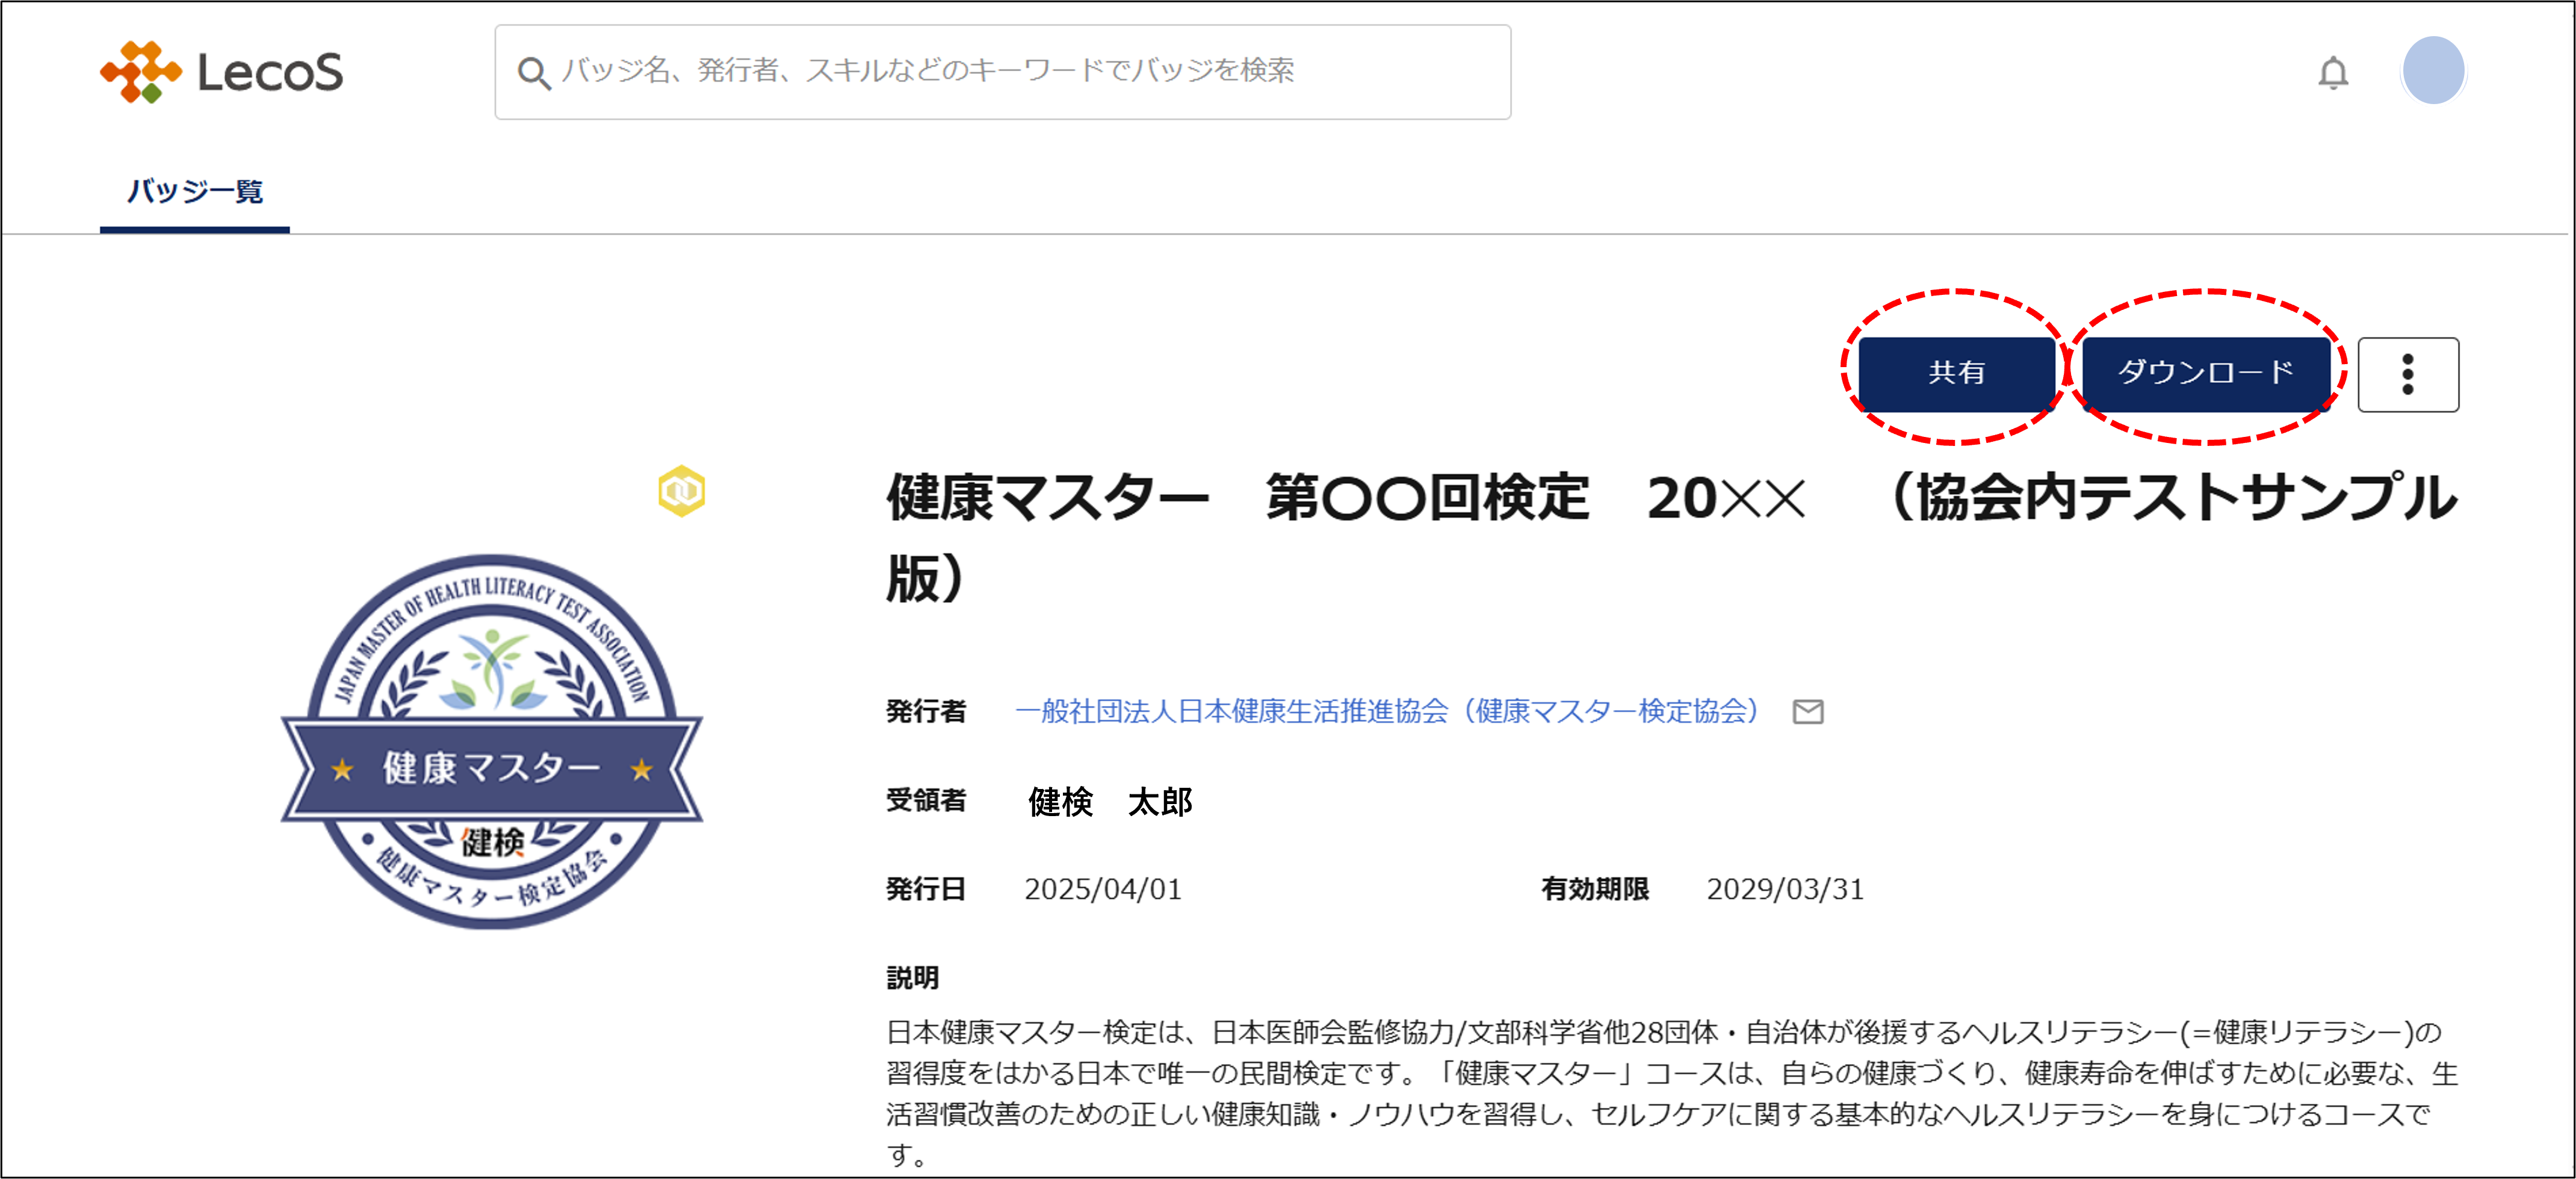
Task: Click the LecoS logo
Action: 222,72
